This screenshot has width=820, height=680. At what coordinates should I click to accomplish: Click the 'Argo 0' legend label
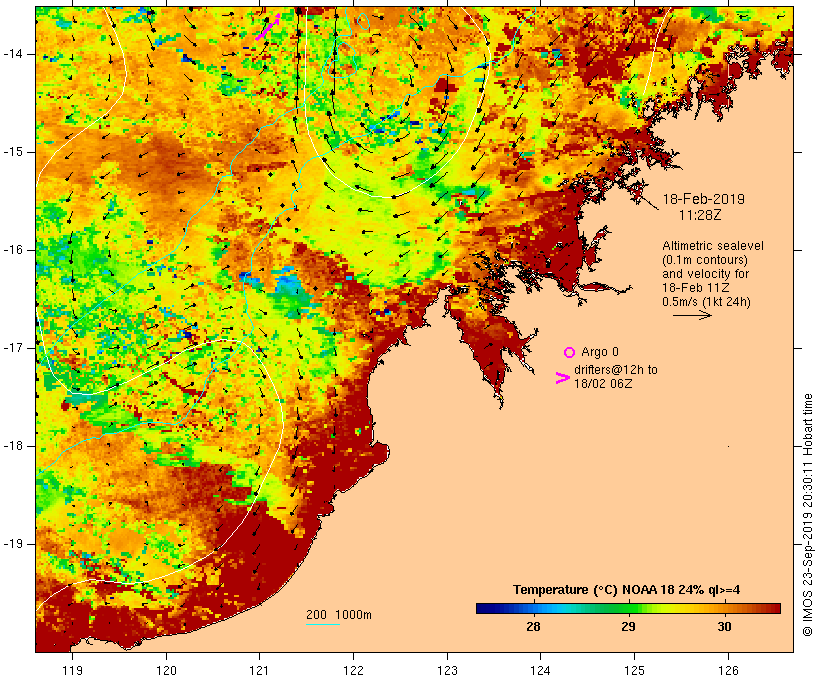[x=600, y=352]
